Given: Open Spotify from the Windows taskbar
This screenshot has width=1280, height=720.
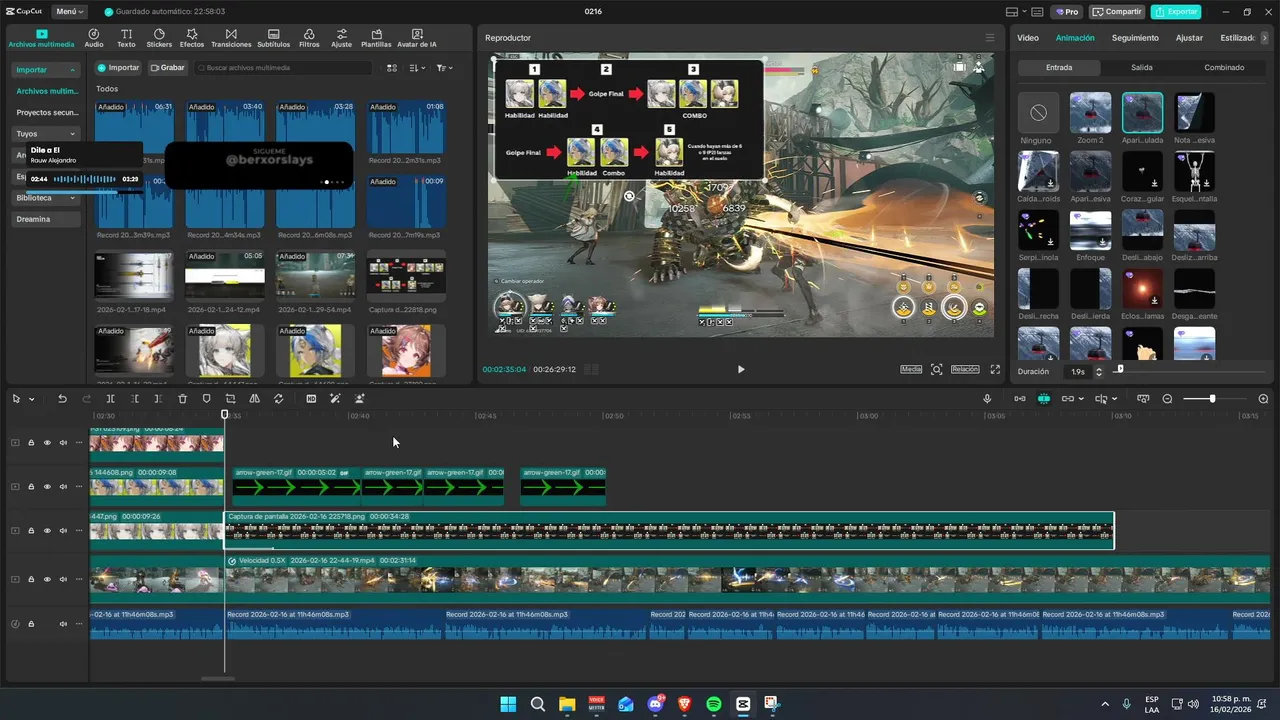Looking at the screenshot, I should pos(714,704).
